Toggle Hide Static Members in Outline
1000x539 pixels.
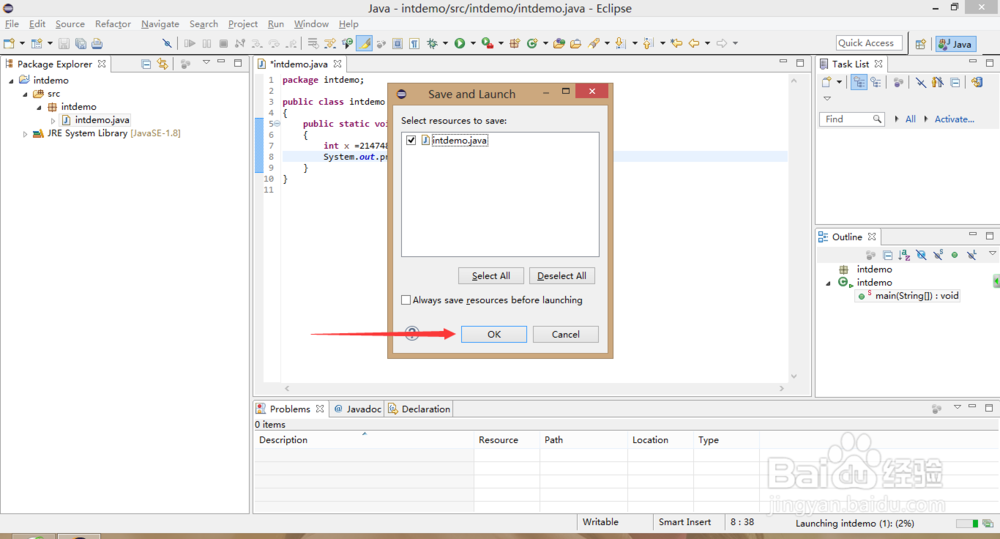(938, 255)
